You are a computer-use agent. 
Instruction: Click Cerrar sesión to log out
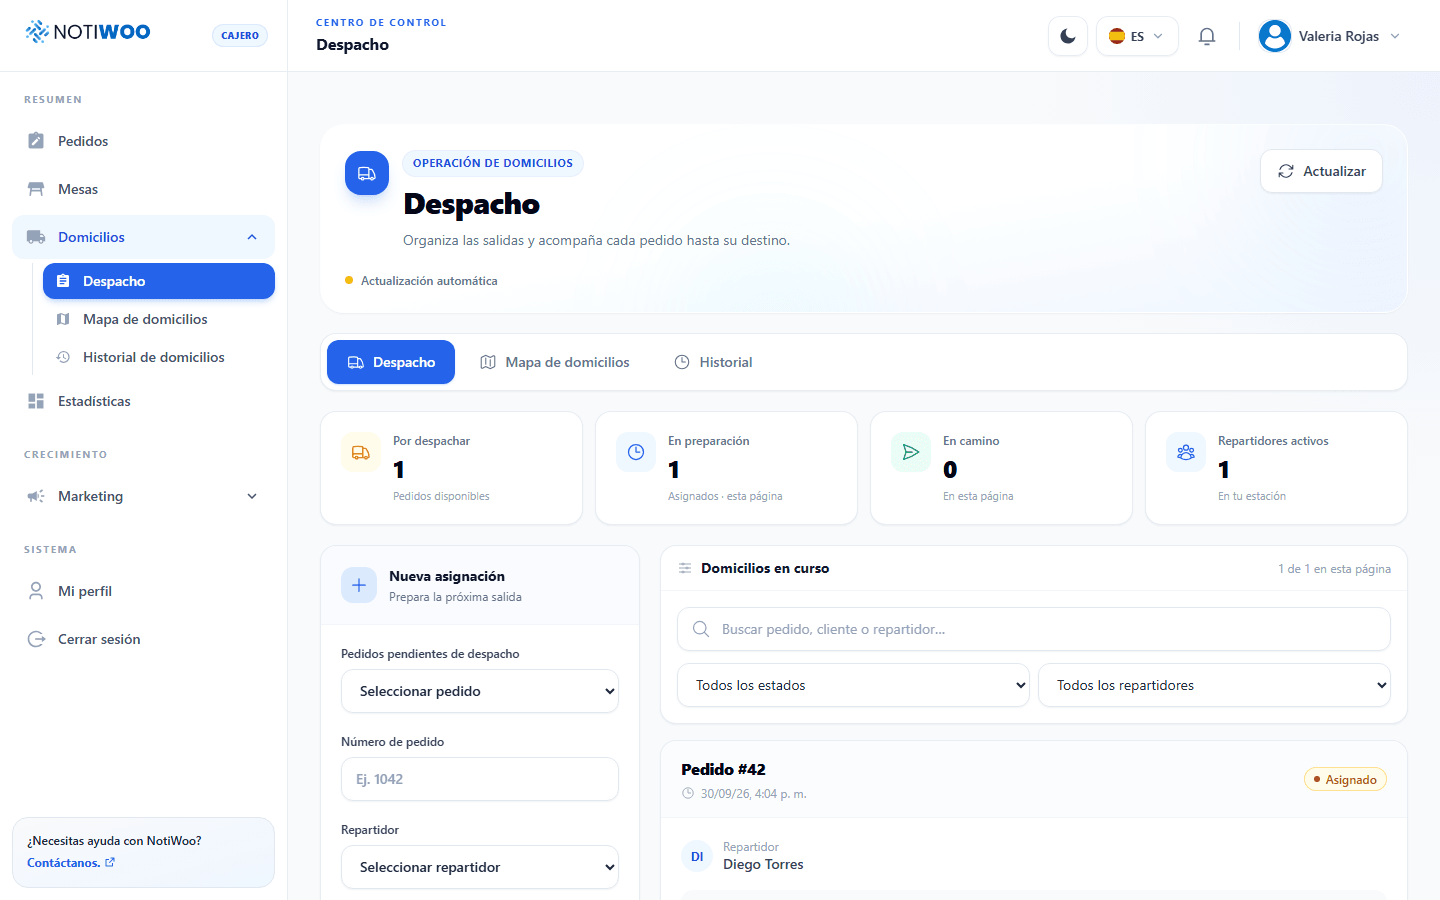tap(143, 639)
